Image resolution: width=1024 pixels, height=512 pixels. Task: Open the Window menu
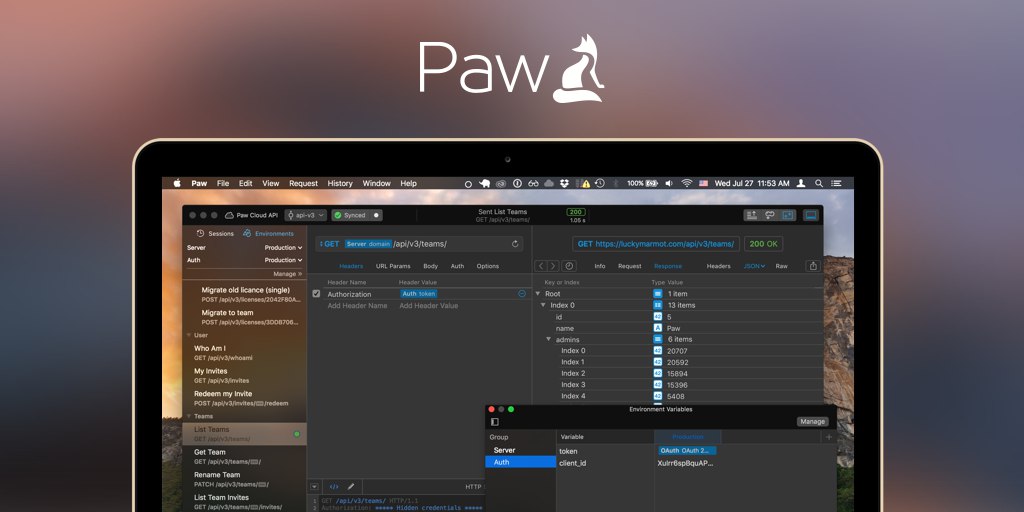tap(377, 184)
